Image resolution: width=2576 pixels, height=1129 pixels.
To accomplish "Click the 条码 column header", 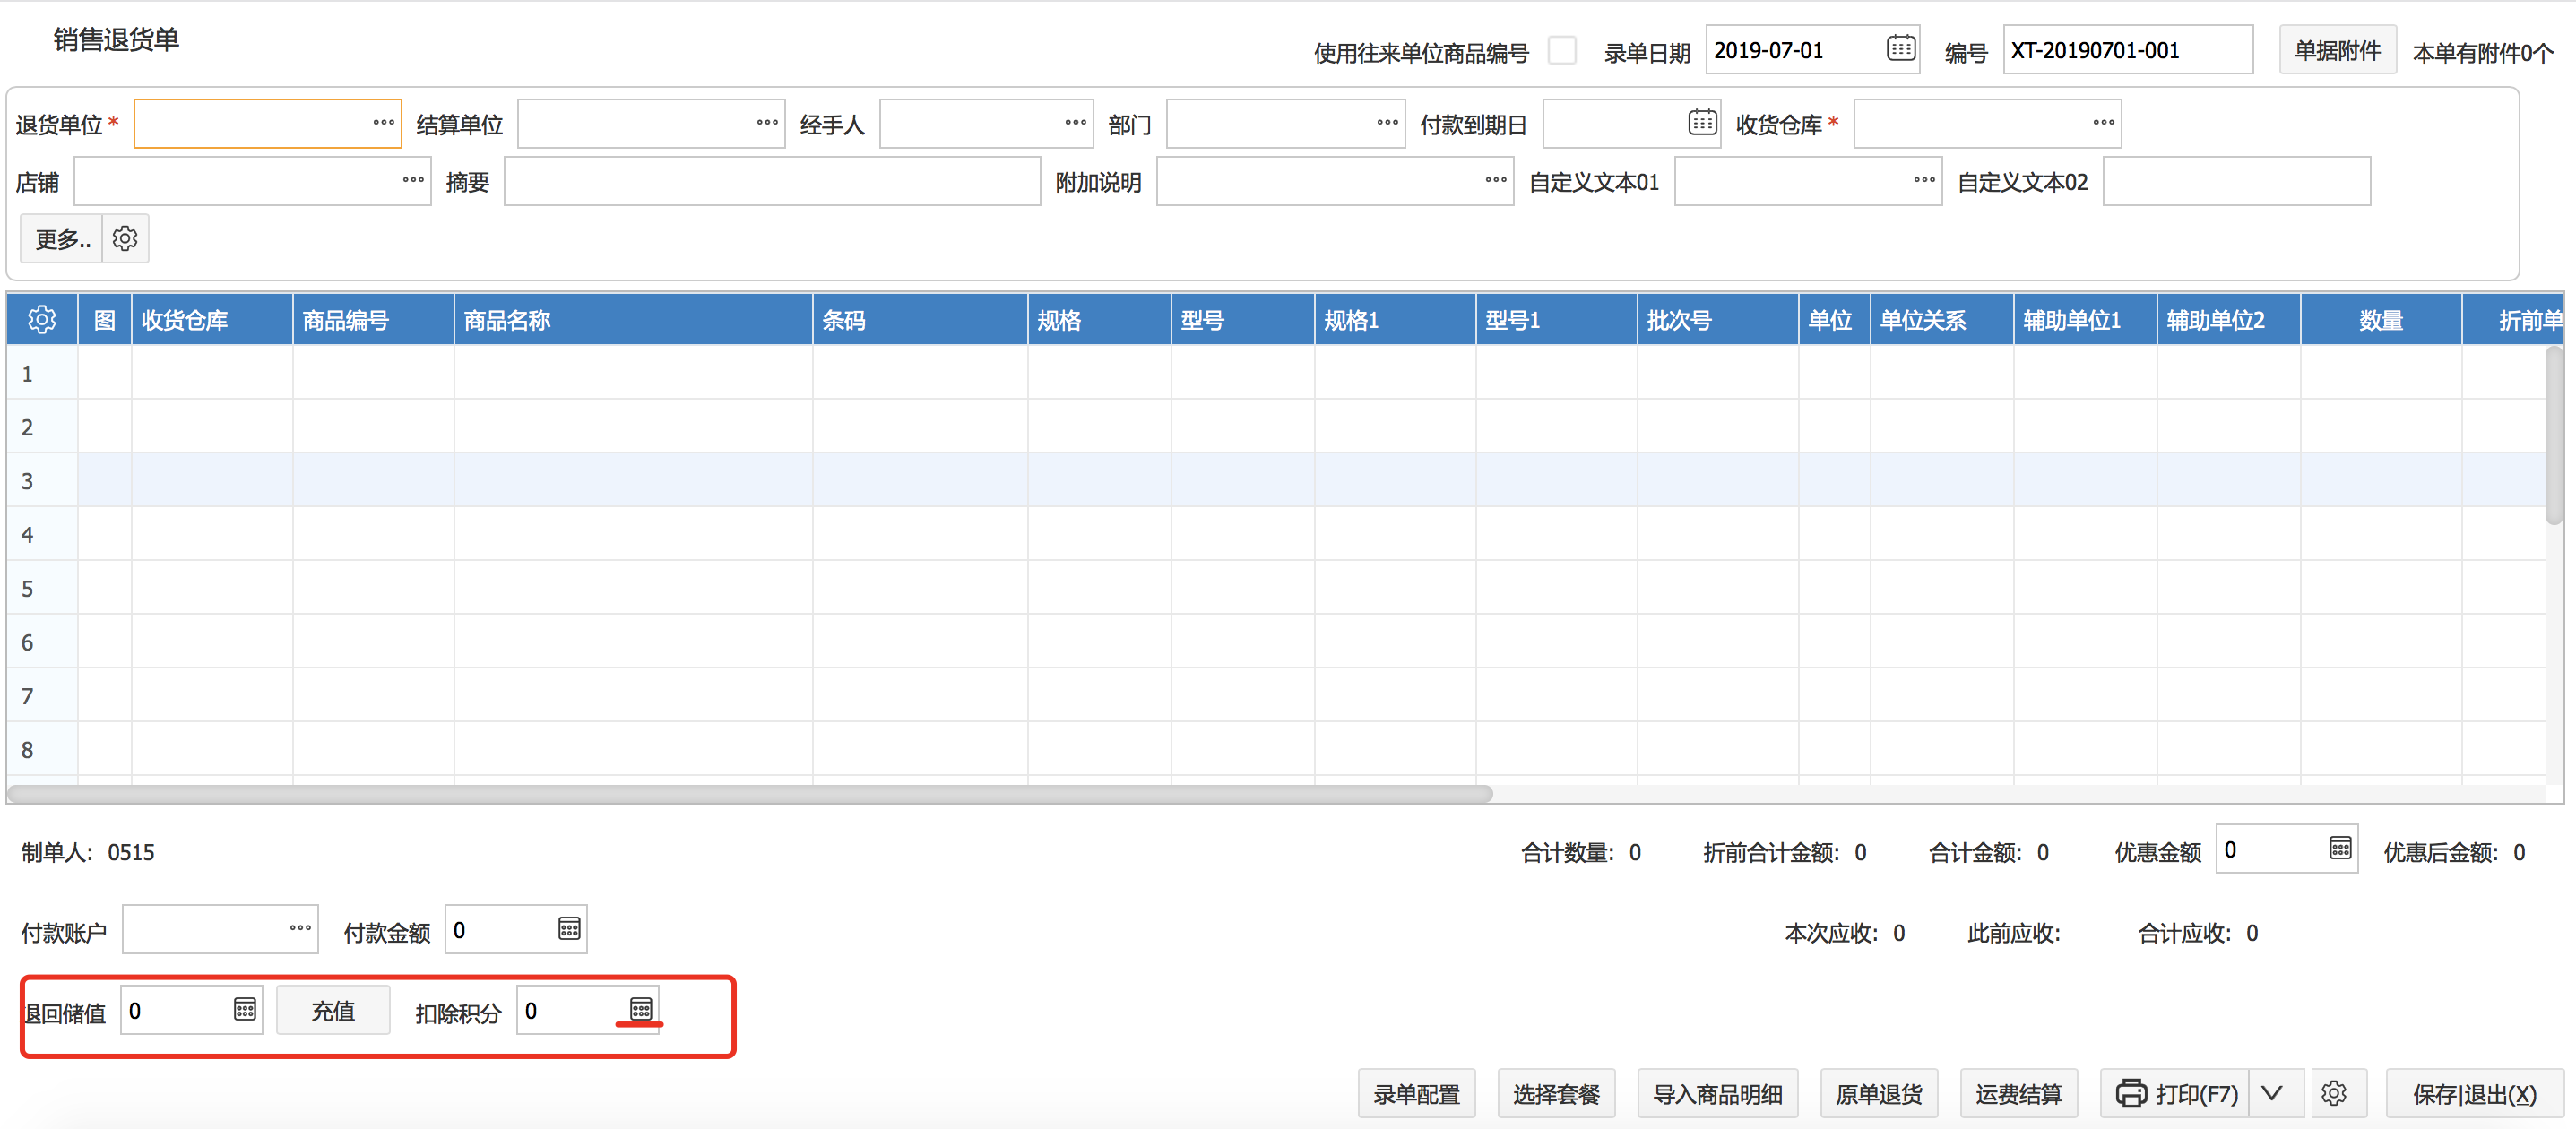I will point(921,320).
